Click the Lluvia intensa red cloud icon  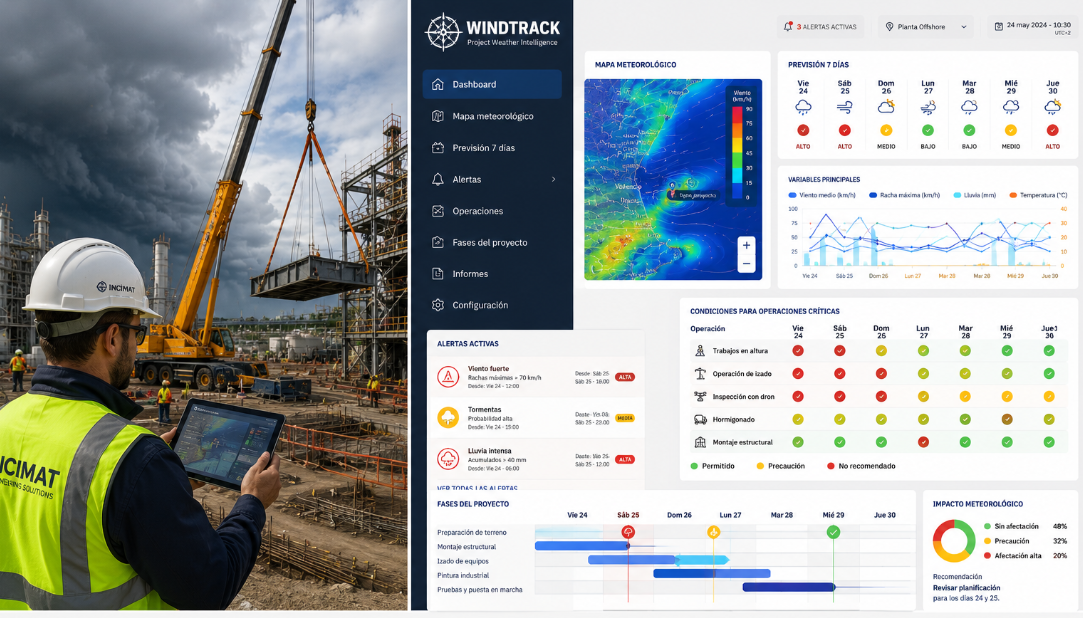coord(448,458)
